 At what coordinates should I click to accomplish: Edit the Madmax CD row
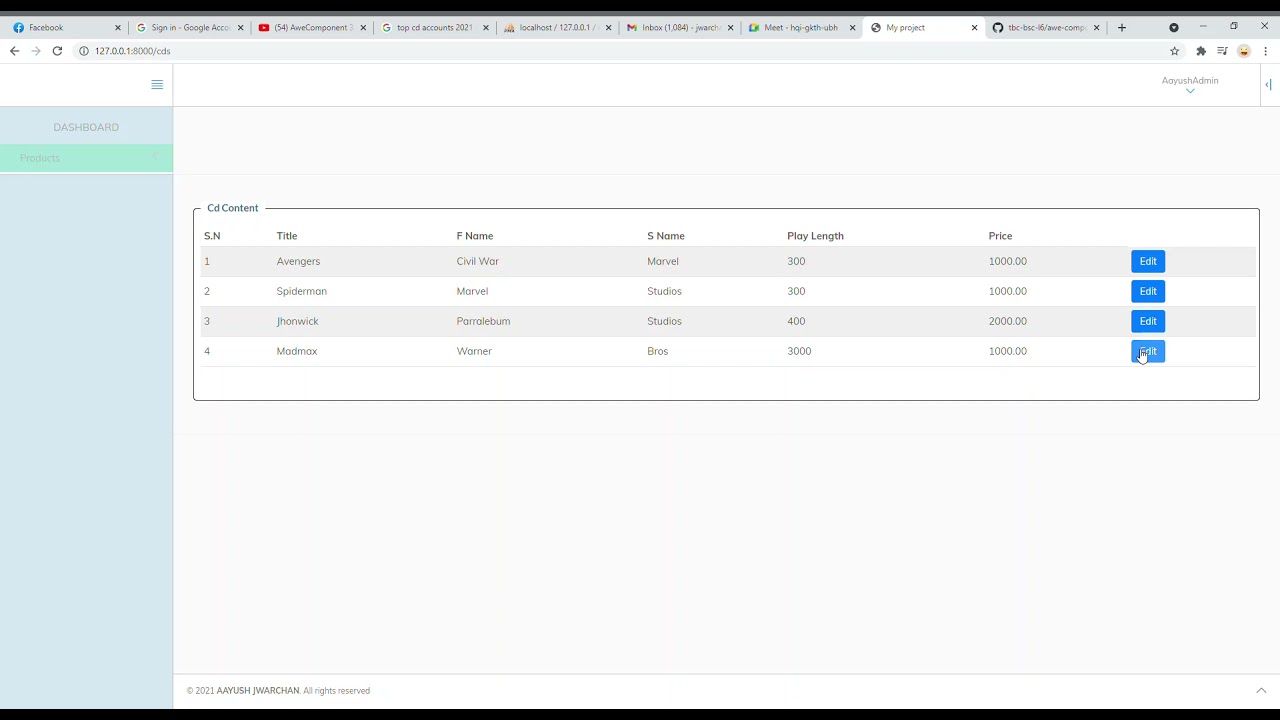click(1148, 351)
